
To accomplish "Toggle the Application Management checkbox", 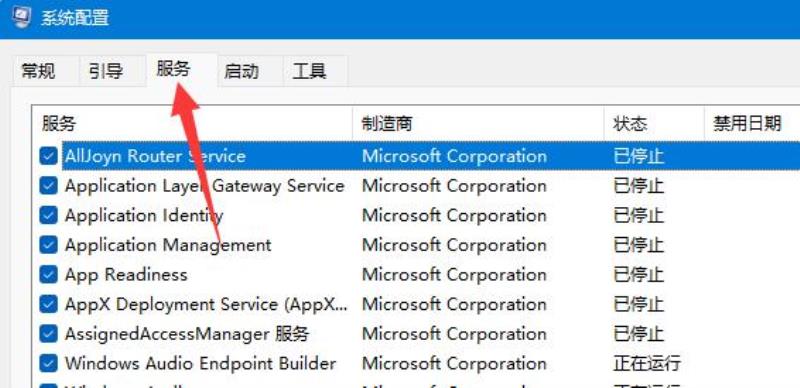I will (x=48, y=245).
